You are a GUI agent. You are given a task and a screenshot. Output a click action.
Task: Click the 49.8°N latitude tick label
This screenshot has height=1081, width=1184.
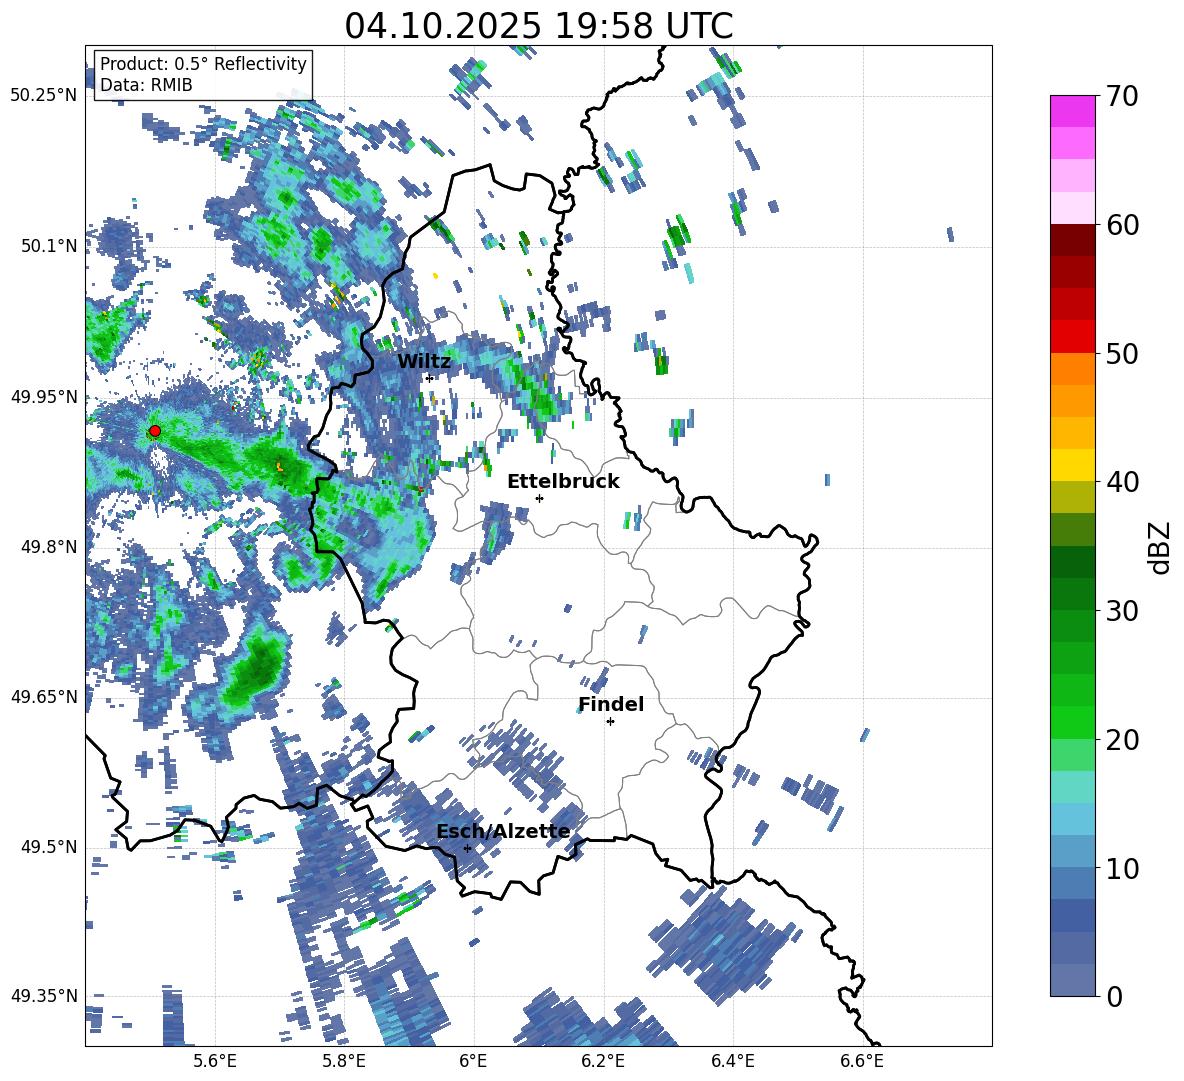48,547
